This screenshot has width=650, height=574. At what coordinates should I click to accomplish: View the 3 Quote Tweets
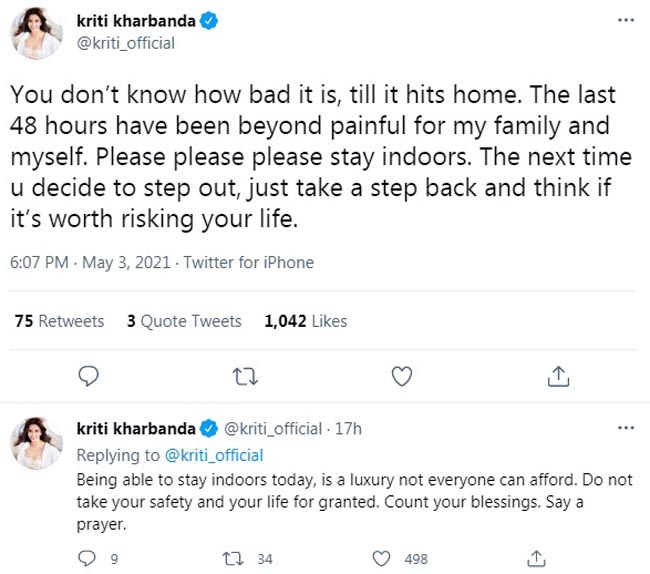click(184, 321)
